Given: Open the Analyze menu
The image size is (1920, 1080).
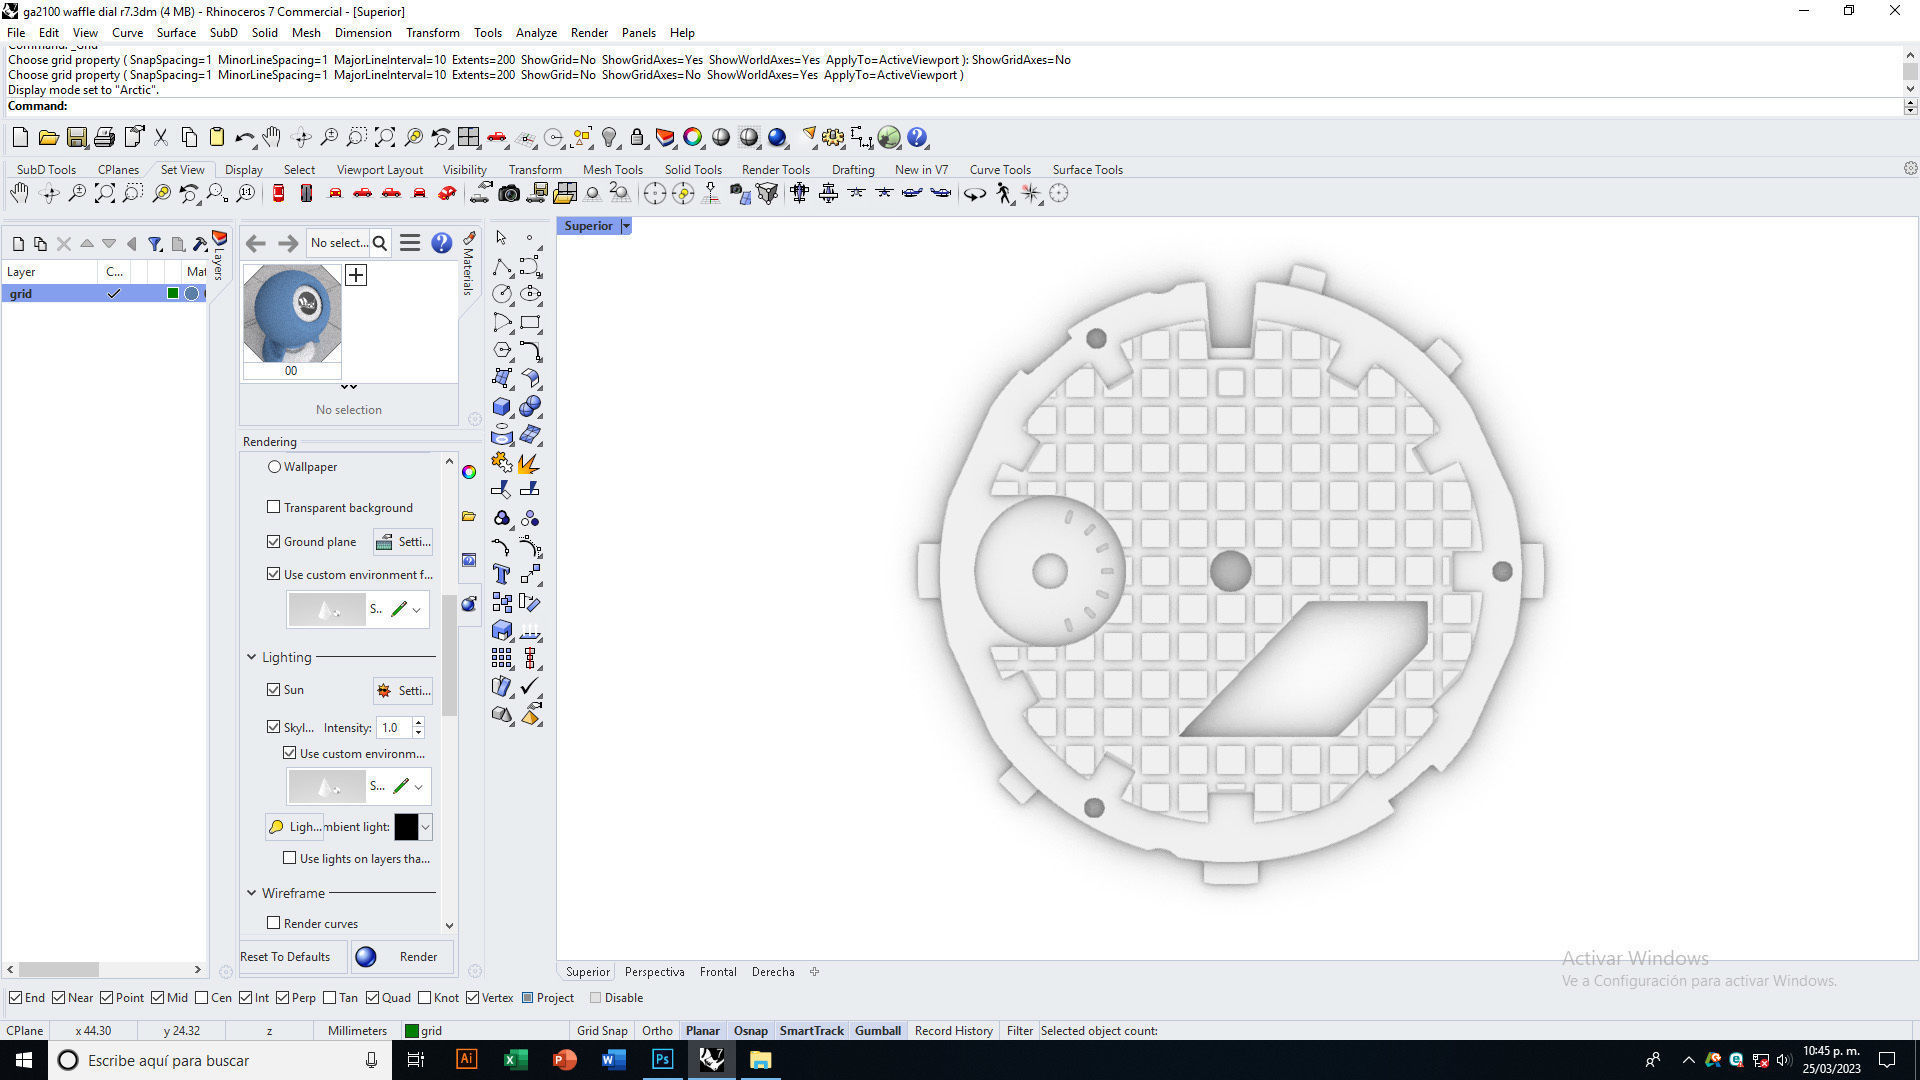Looking at the screenshot, I should pos(536,32).
